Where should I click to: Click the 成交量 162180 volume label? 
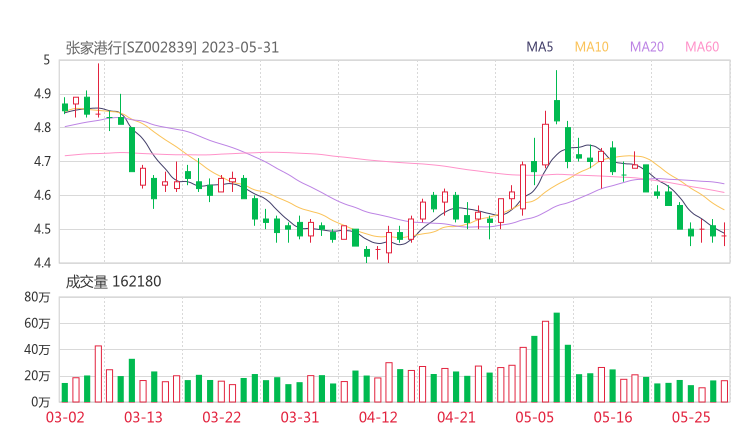113,282
